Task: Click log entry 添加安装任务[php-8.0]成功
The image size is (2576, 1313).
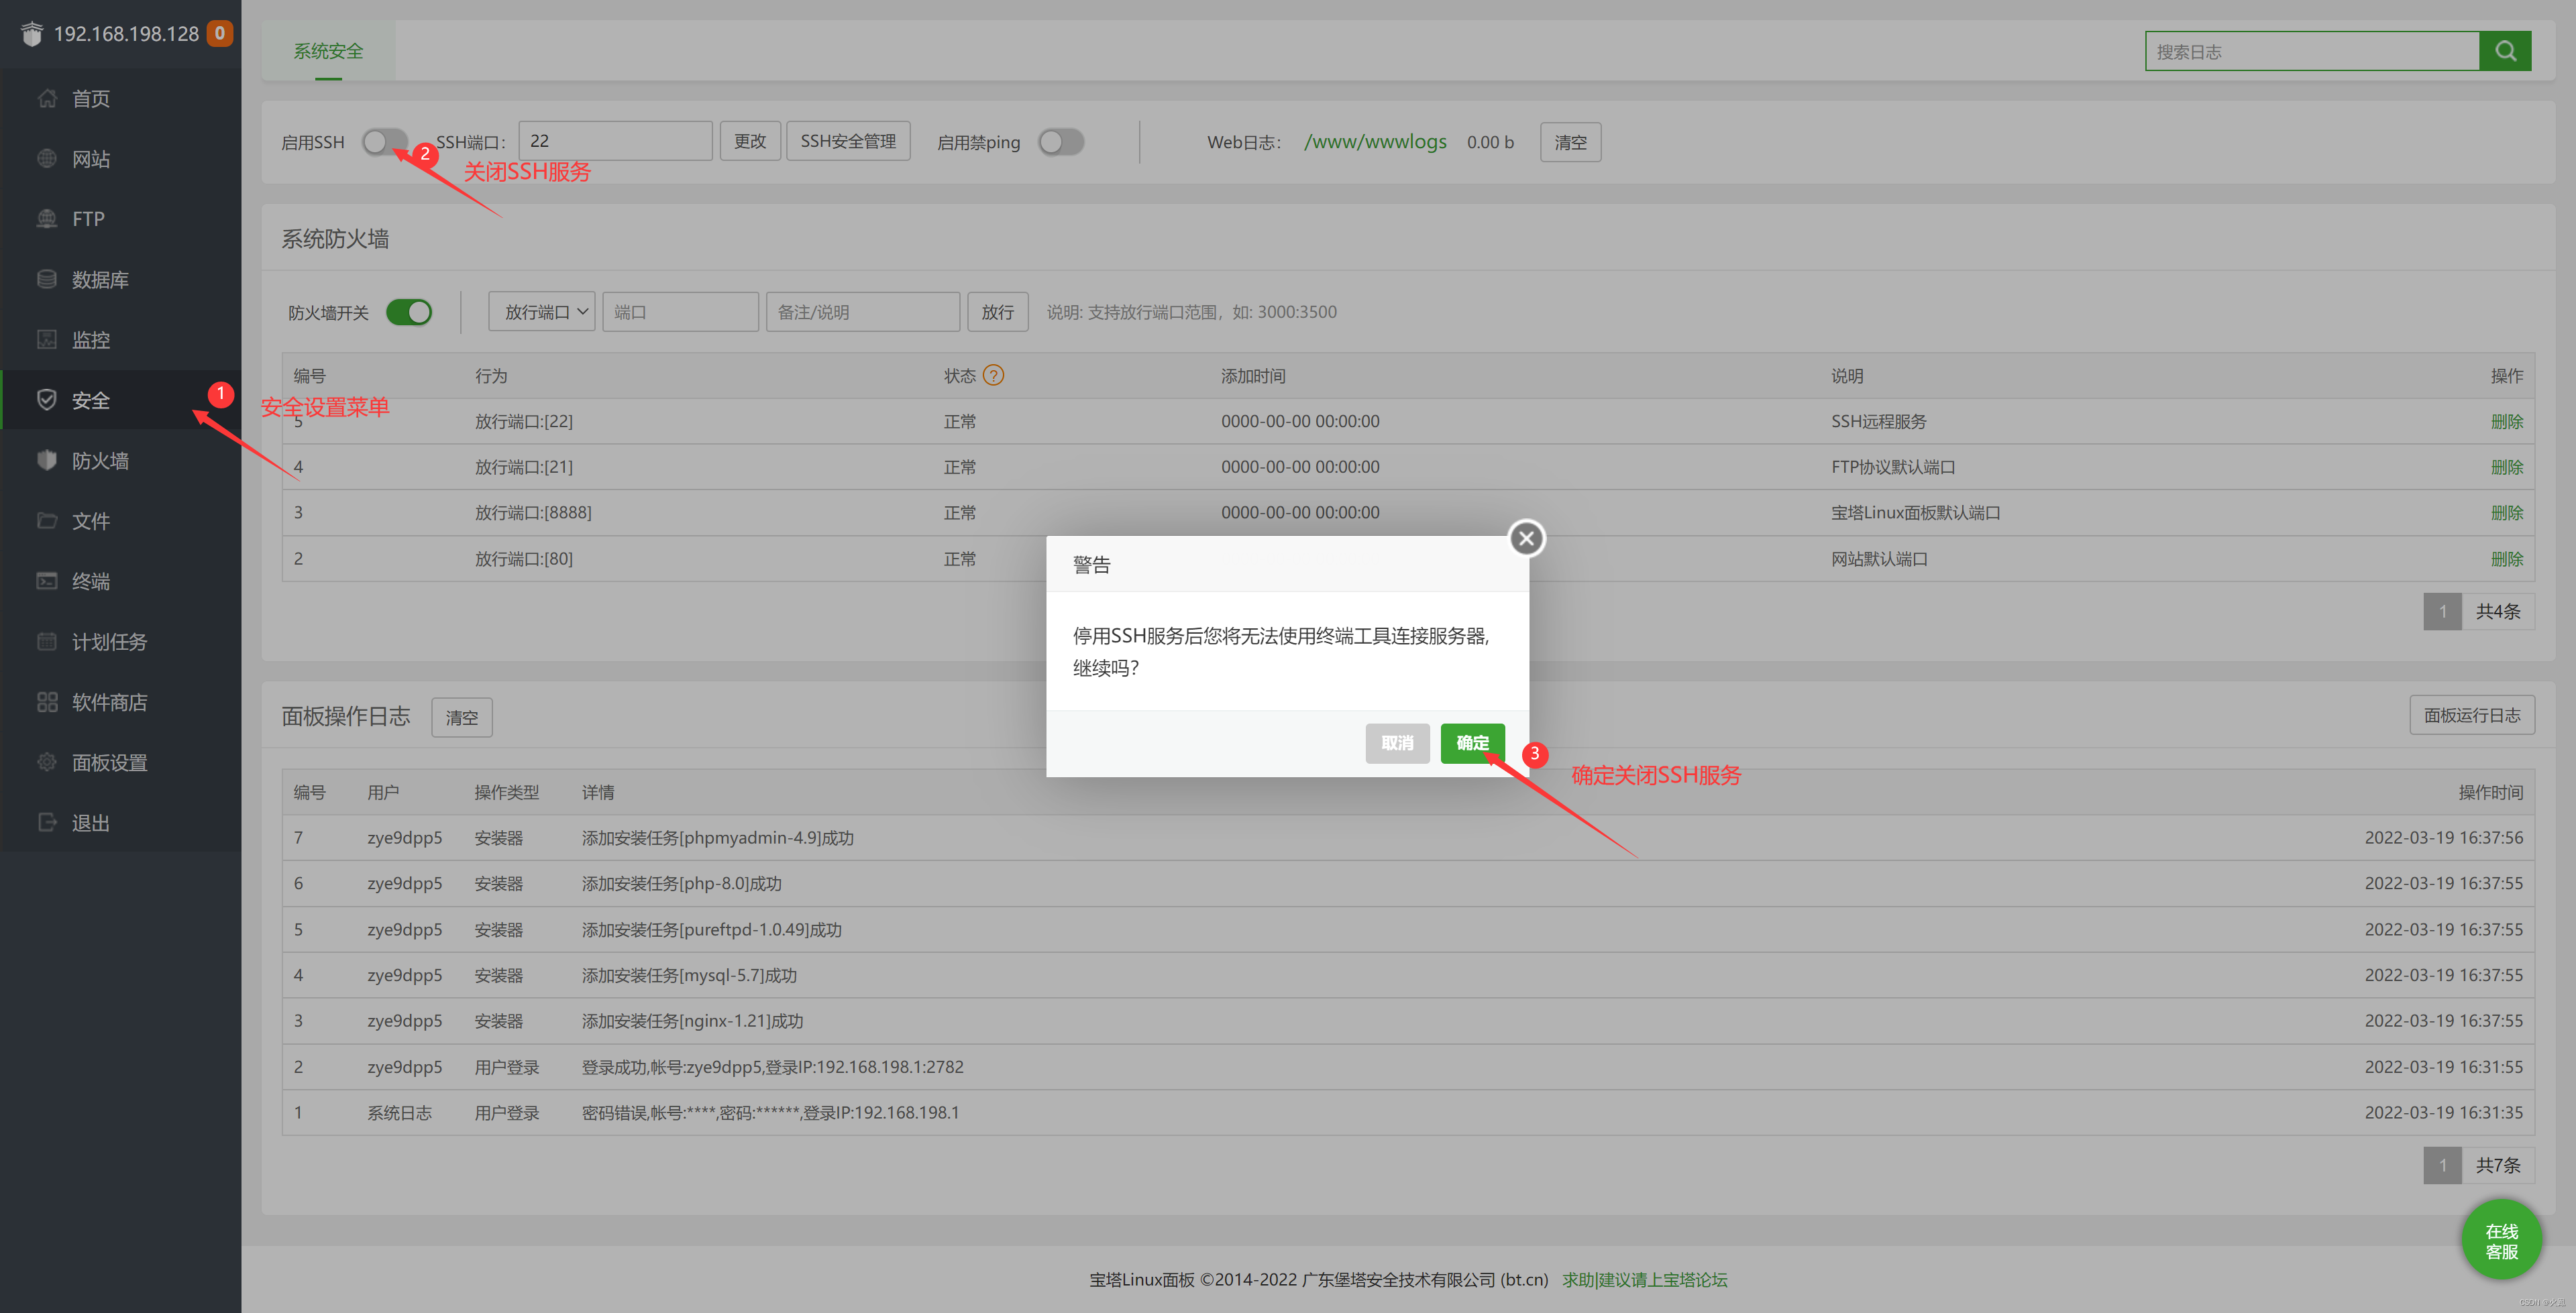Action: (x=682, y=883)
